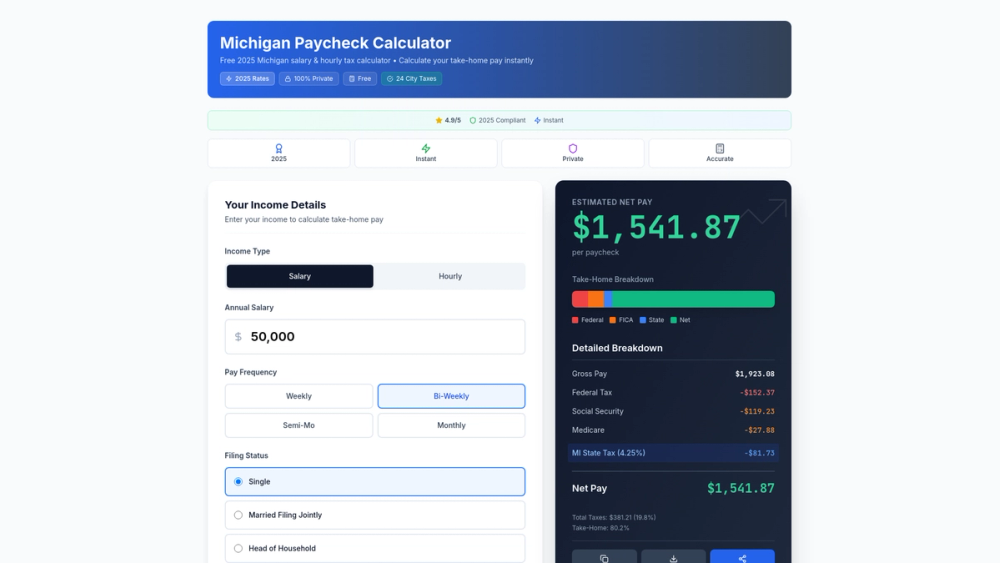Select the Salary income type

click(300, 276)
